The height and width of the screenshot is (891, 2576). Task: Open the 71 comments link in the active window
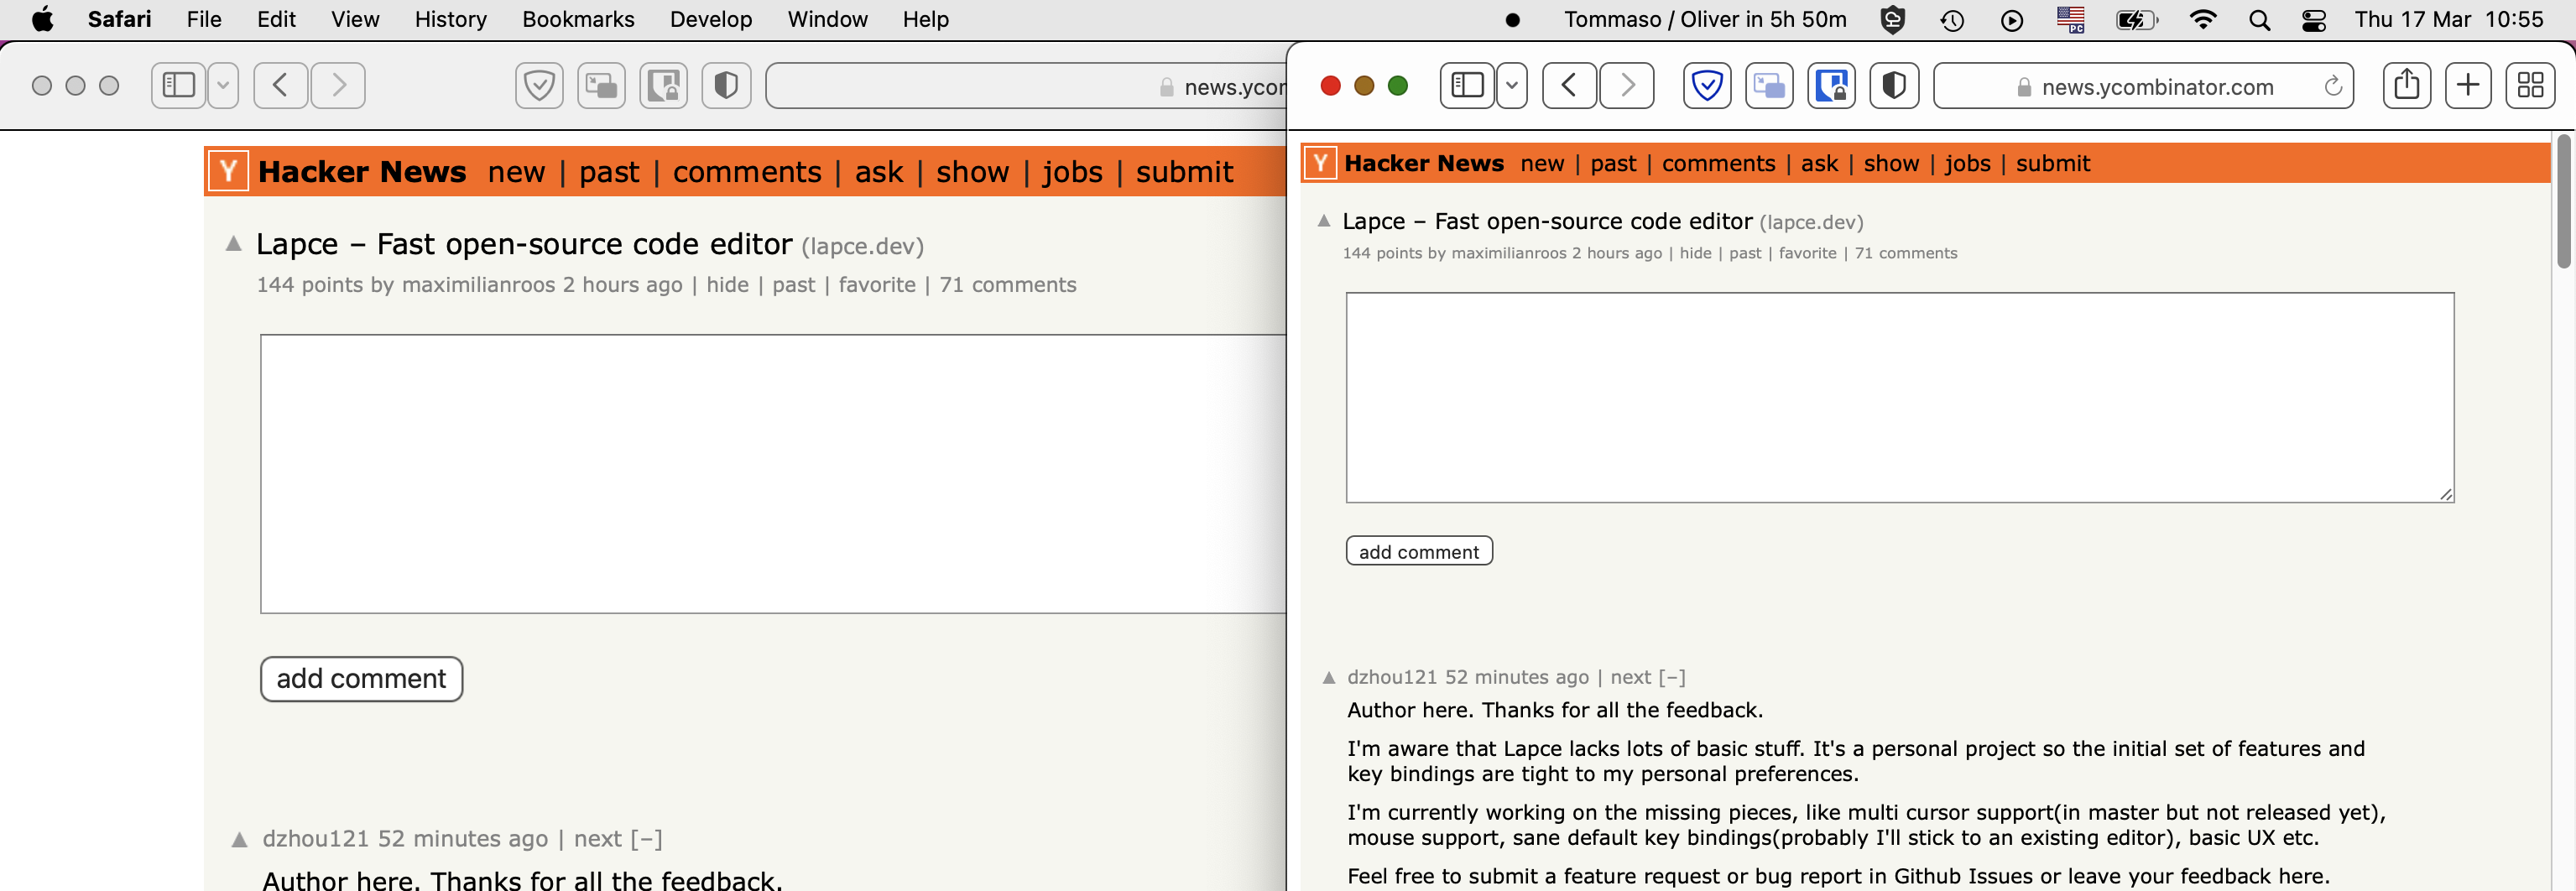tap(1906, 254)
